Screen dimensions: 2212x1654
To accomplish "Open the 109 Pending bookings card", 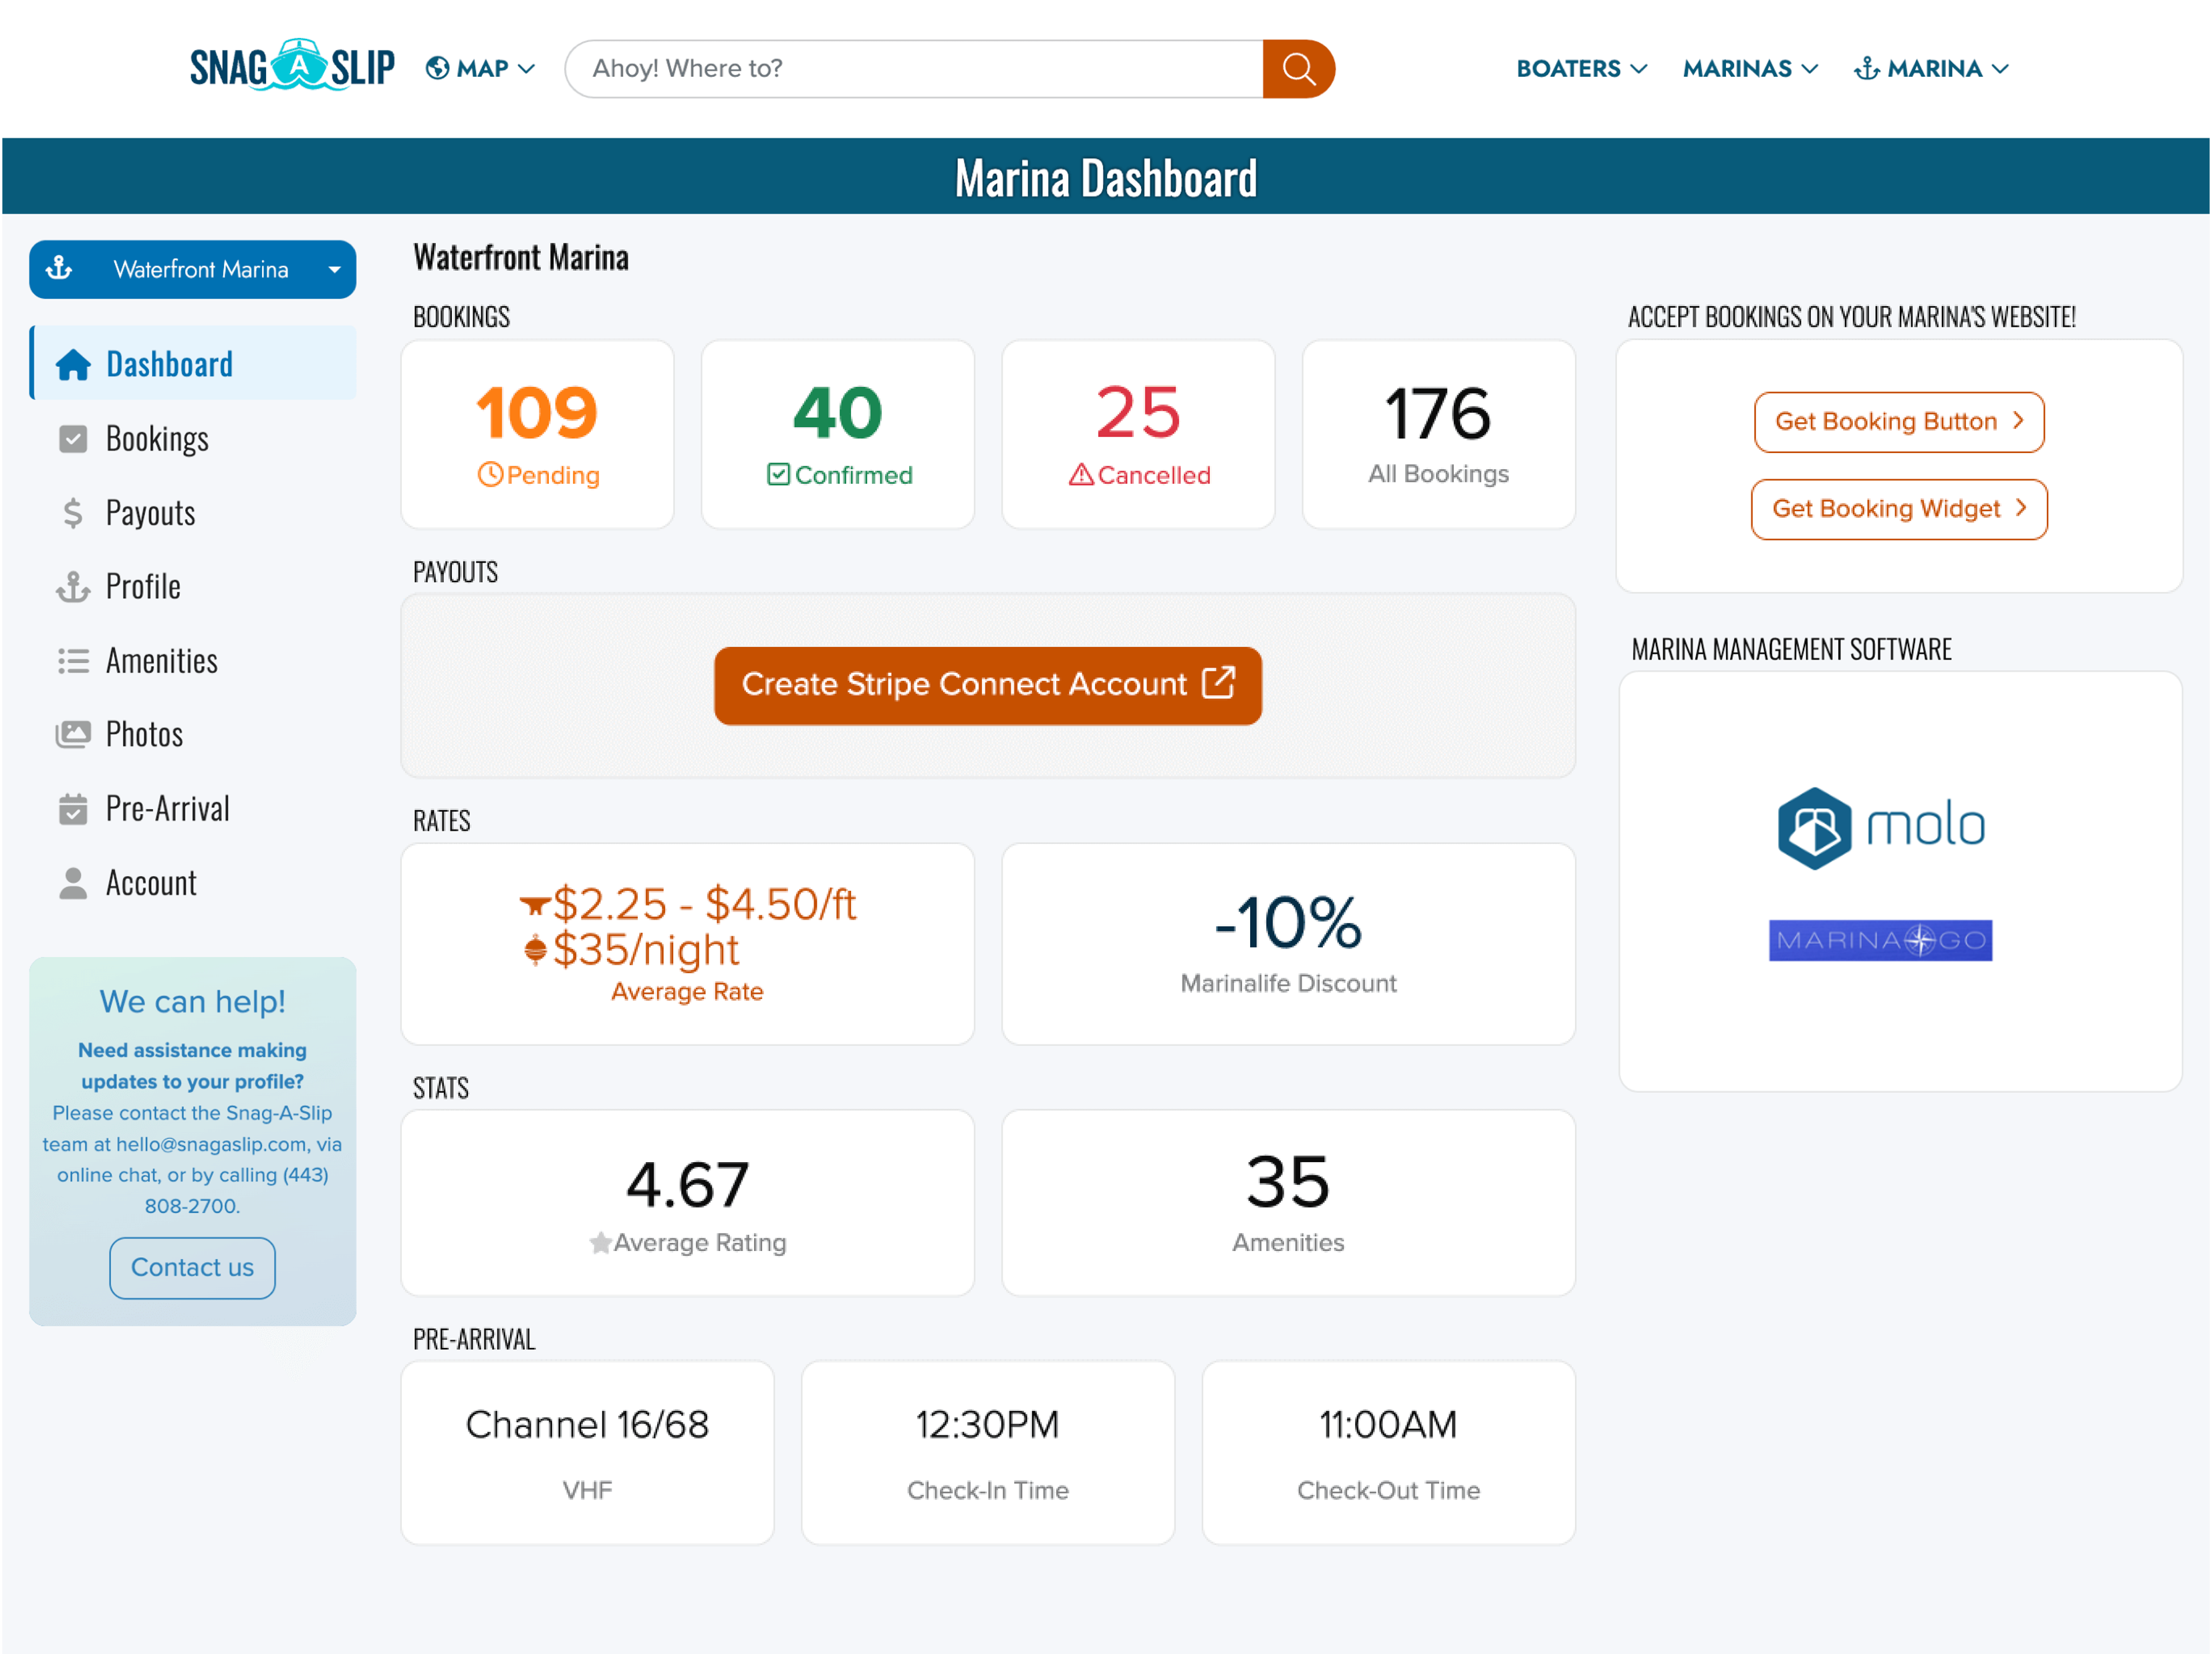I will click(x=537, y=434).
